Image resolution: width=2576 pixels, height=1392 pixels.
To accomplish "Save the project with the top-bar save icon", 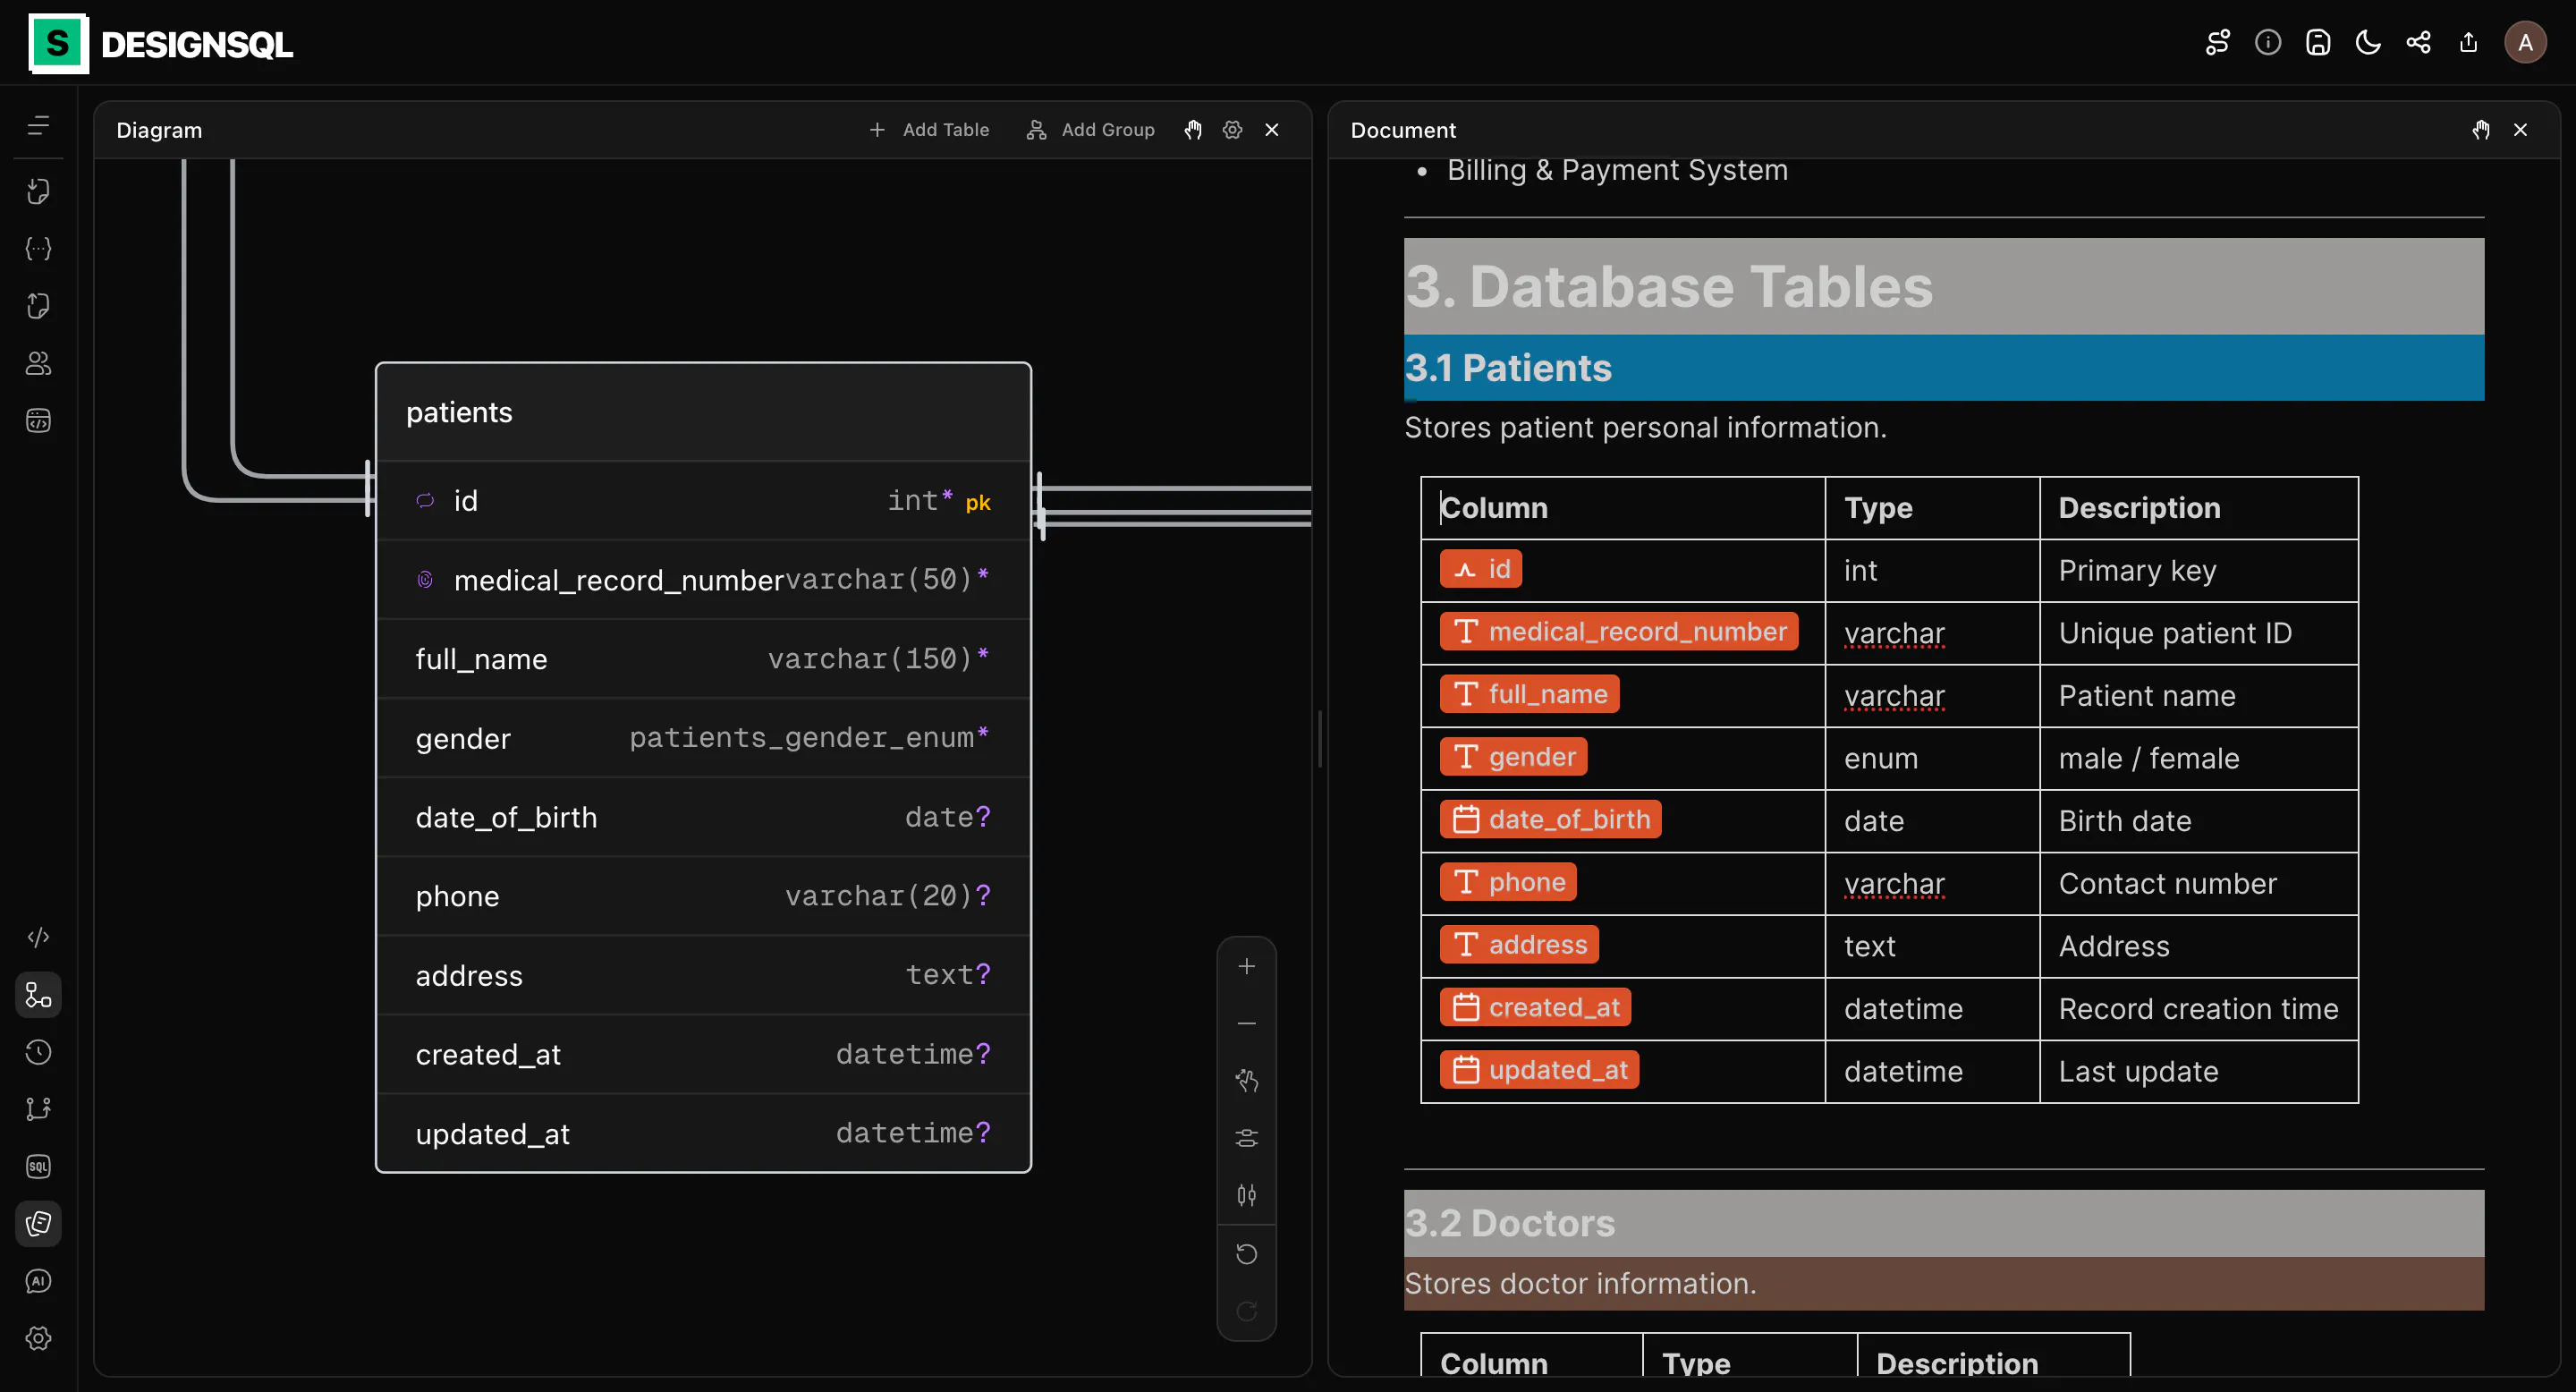I will coord(2318,42).
